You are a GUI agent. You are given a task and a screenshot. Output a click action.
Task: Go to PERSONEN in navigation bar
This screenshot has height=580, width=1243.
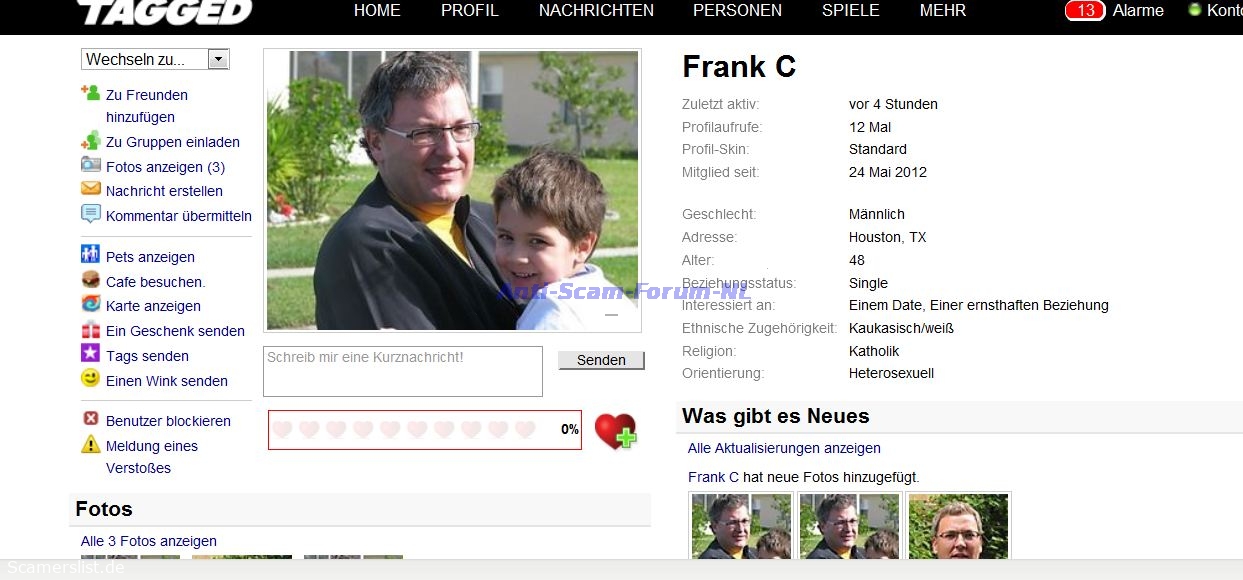[x=737, y=10]
